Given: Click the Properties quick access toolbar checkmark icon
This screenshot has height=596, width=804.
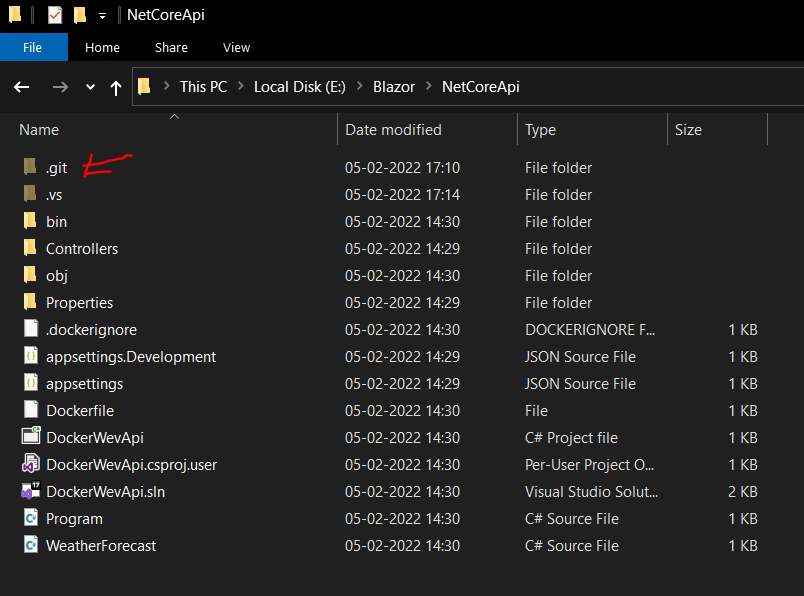Looking at the screenshot, I should [x=55, y=15].
